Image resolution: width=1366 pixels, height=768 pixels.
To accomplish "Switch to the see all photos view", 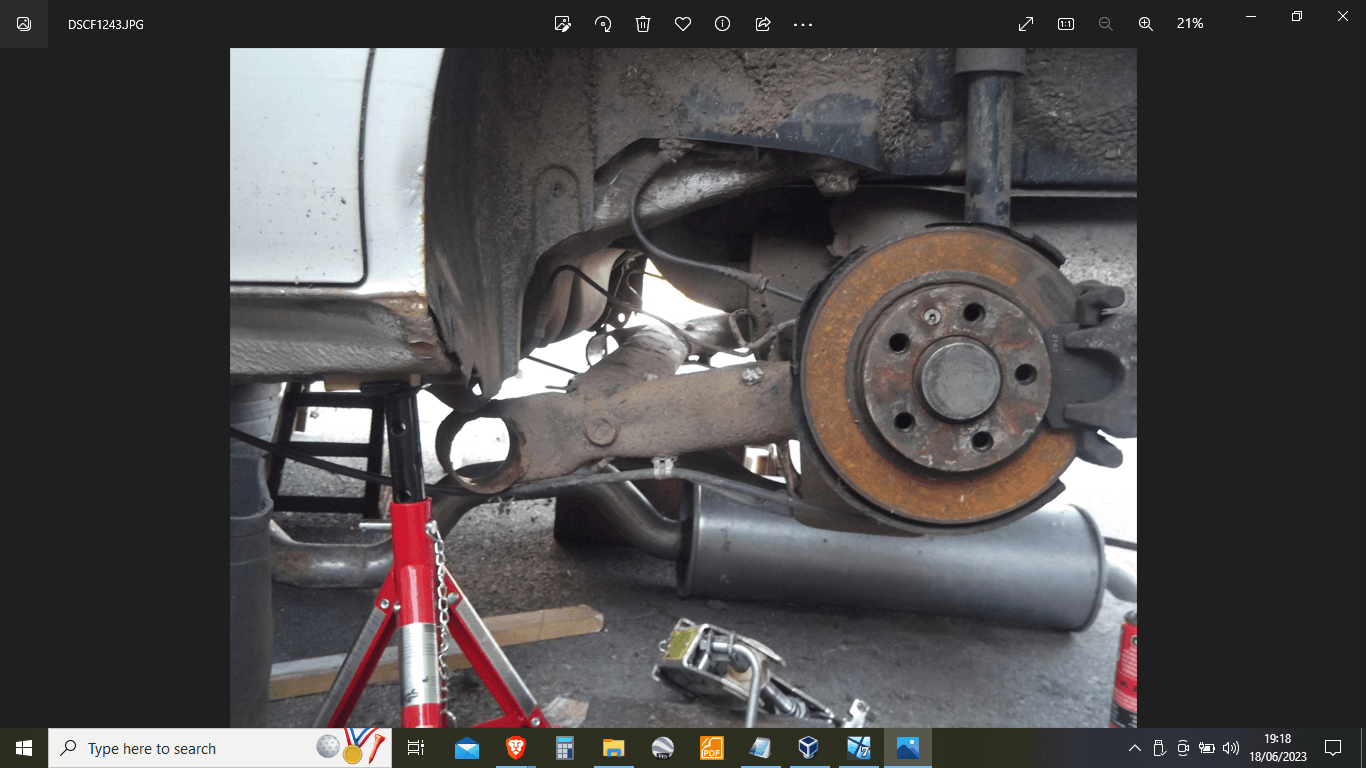I will point(22,24).
